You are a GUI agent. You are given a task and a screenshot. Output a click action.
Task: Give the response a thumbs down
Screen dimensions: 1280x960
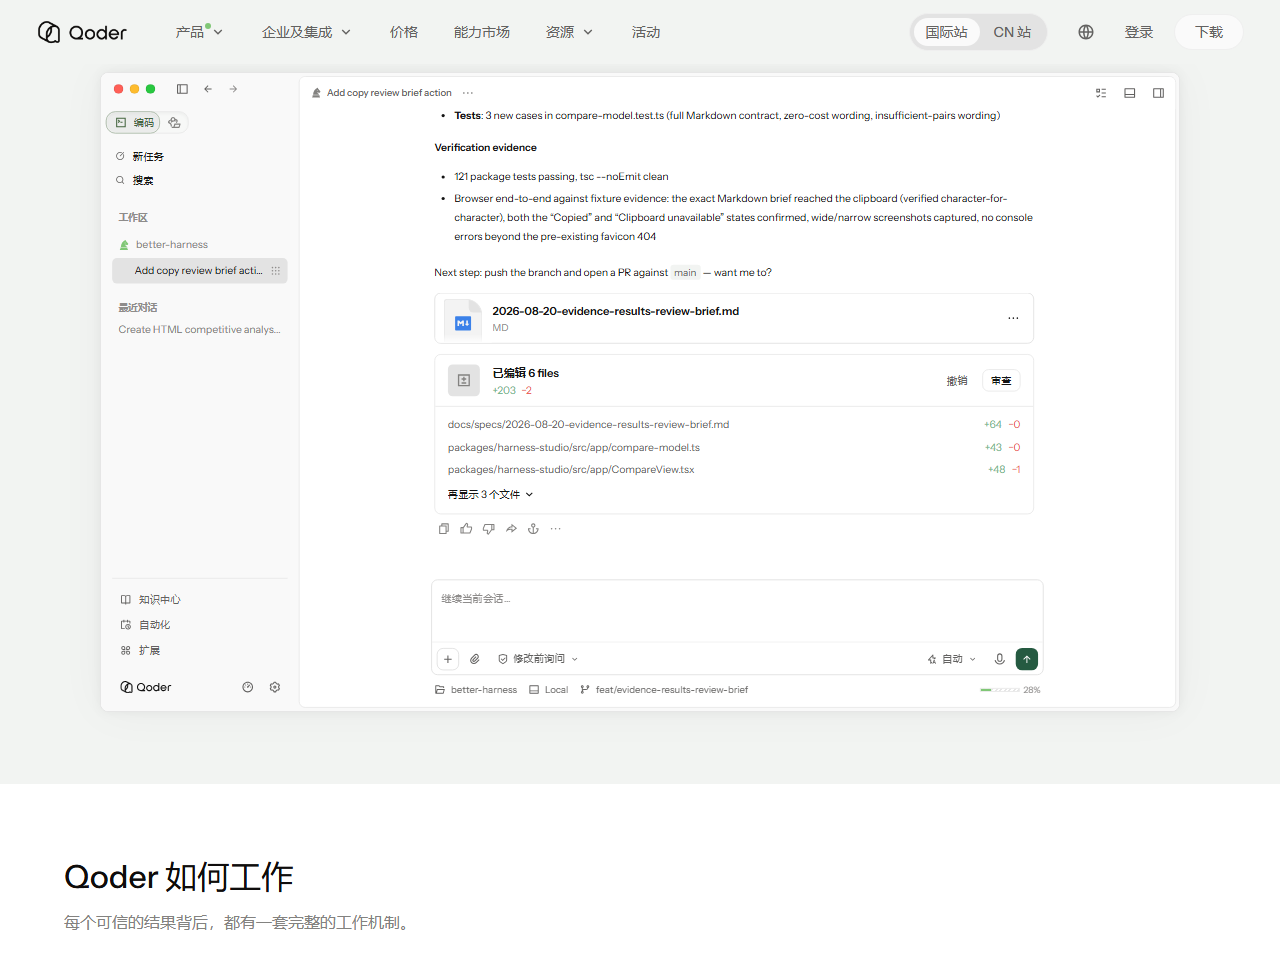click(489, 529)
